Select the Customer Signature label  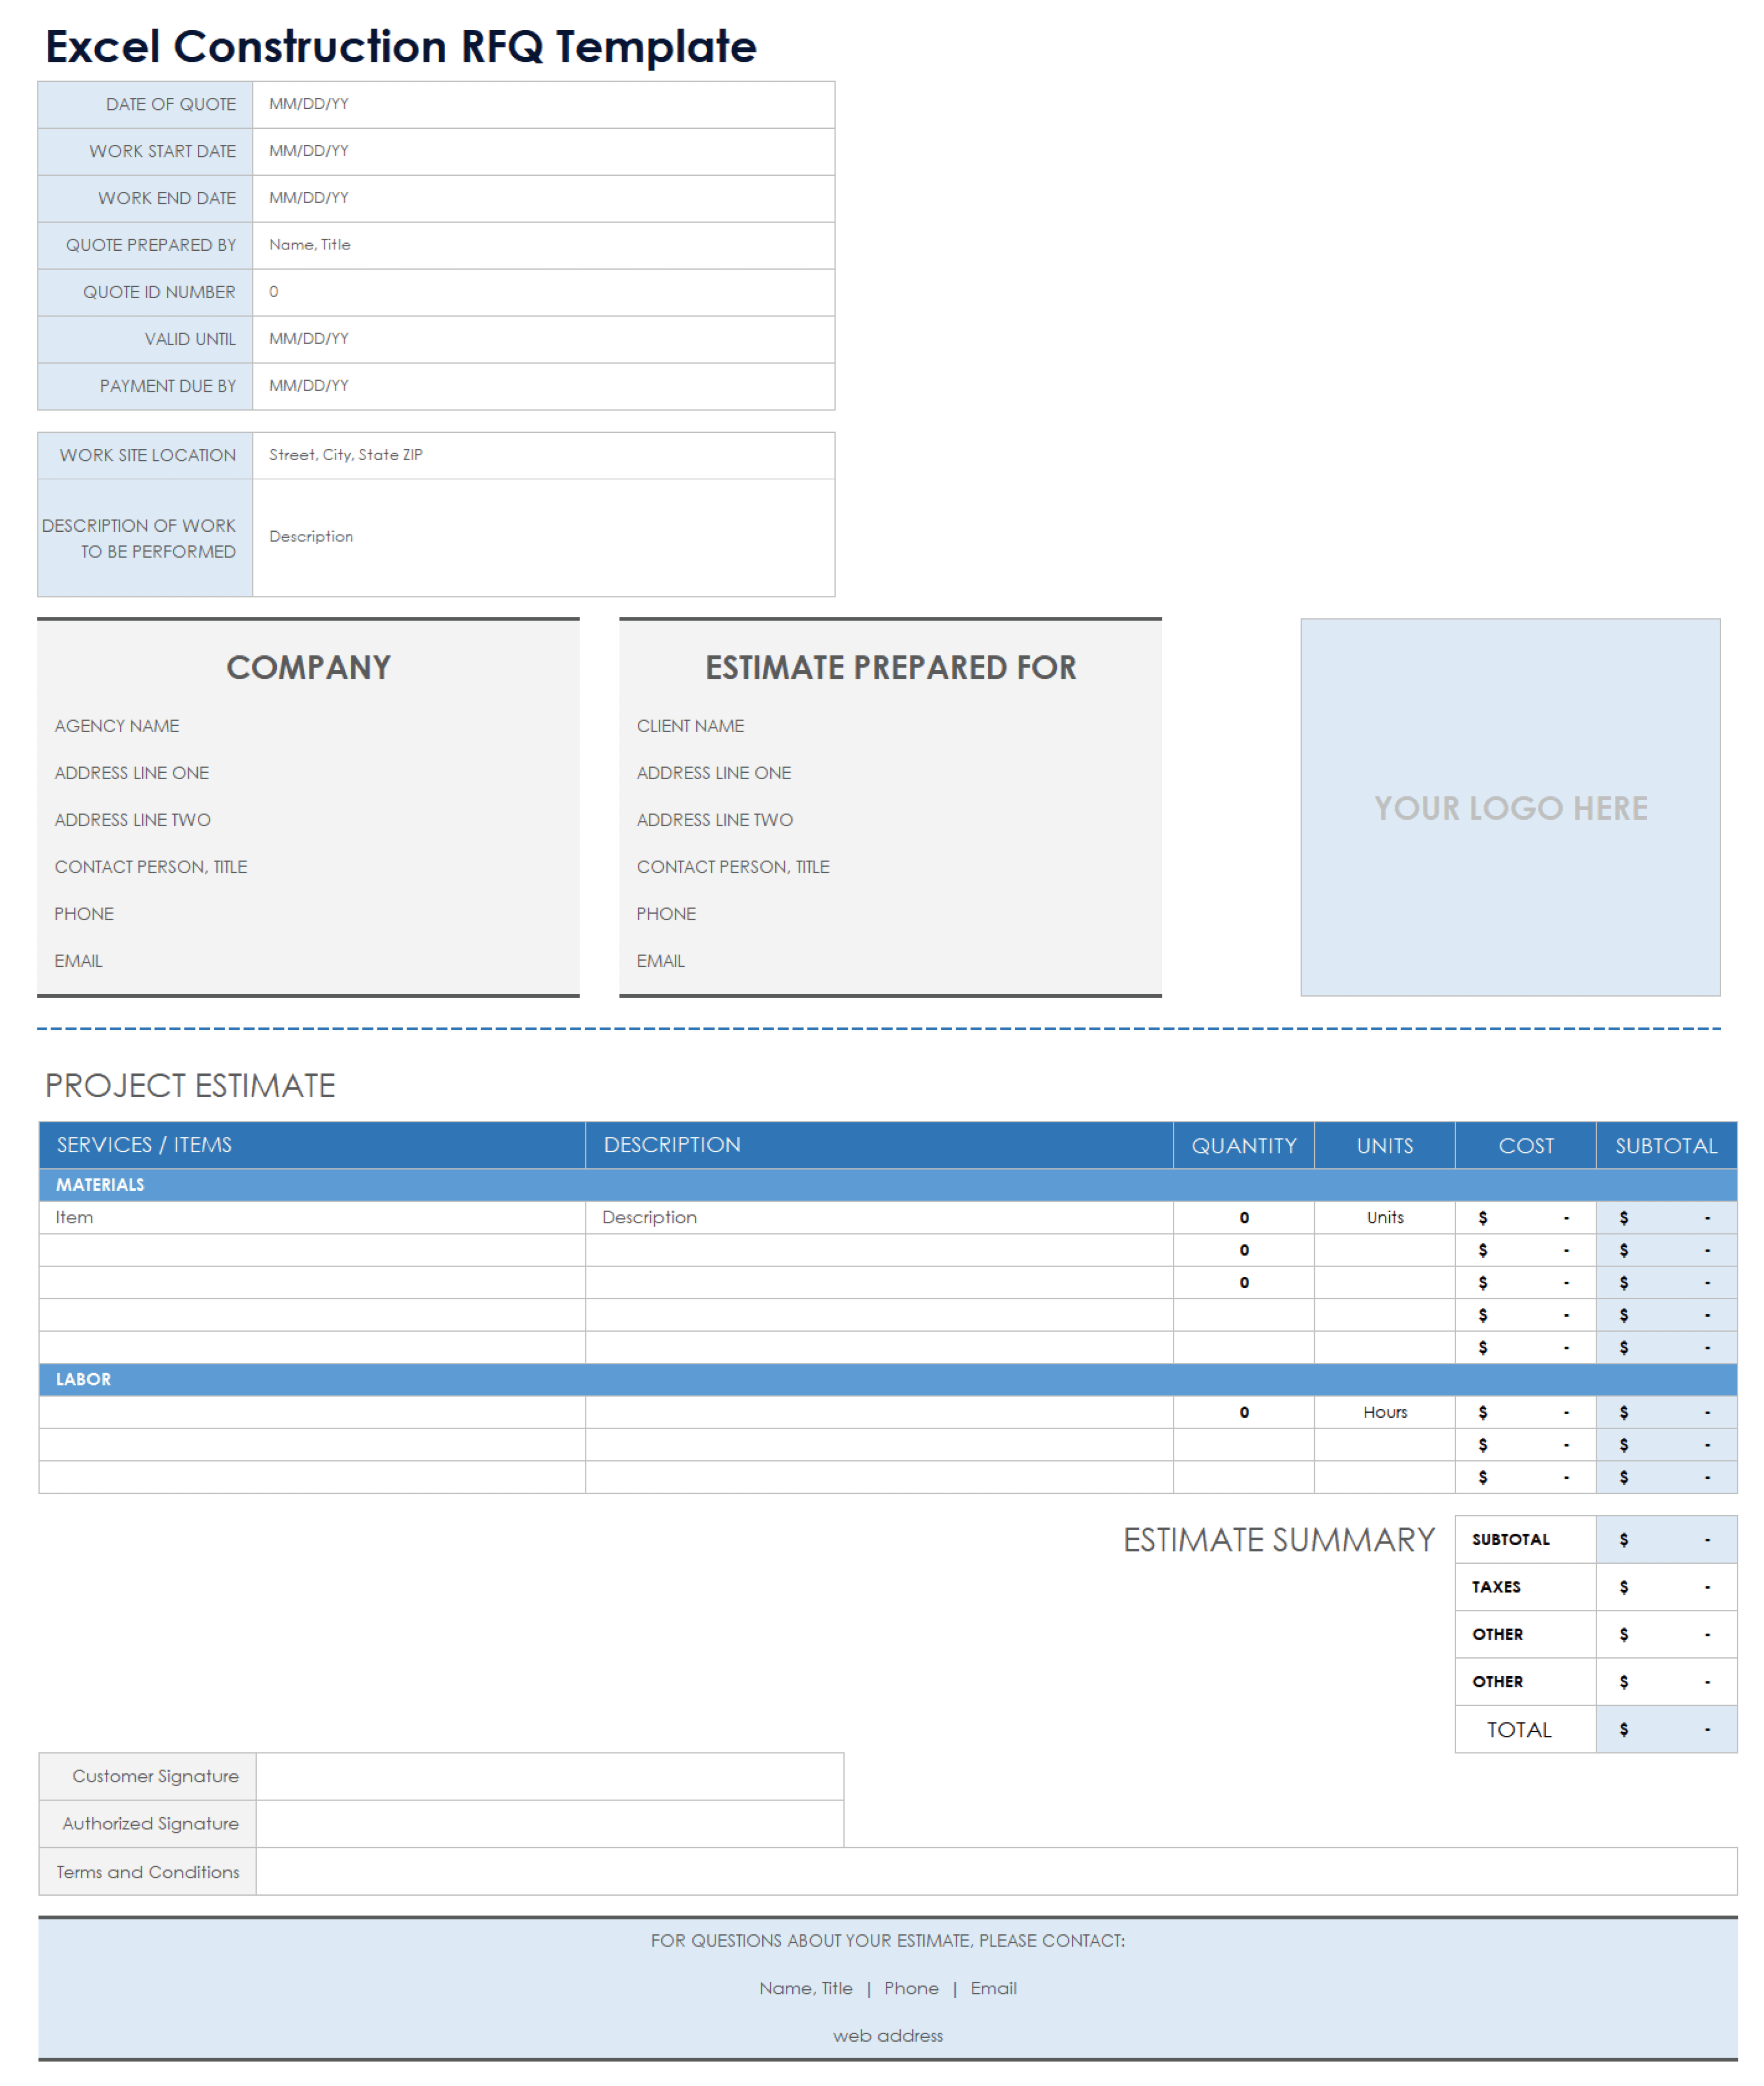tap(155, 1777)
